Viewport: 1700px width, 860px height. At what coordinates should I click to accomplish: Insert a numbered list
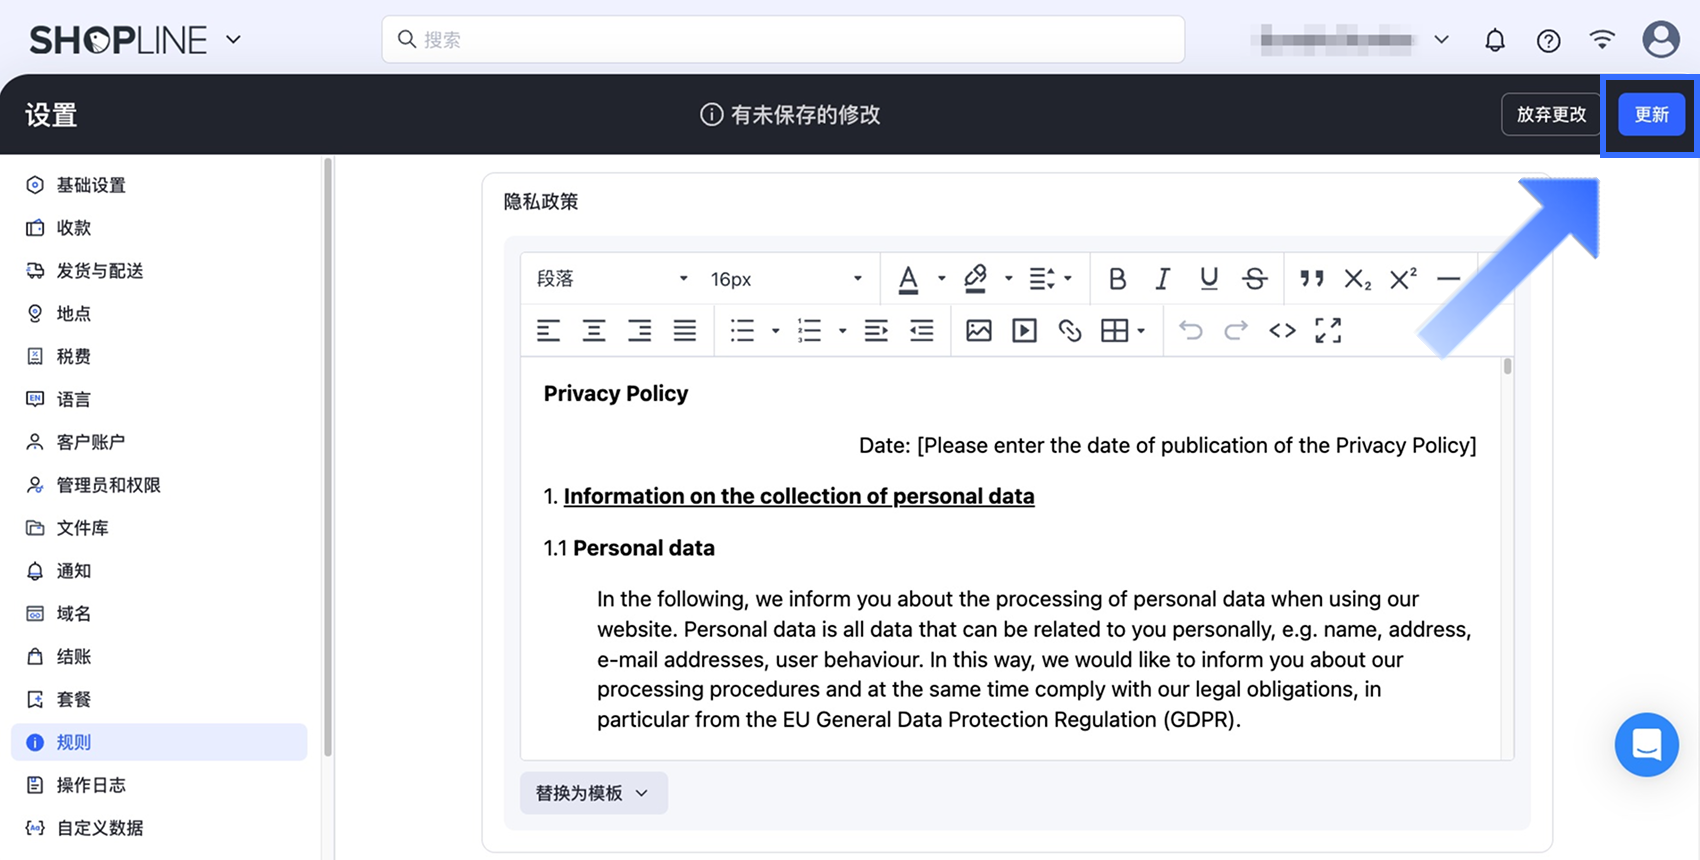click(809, 331)
